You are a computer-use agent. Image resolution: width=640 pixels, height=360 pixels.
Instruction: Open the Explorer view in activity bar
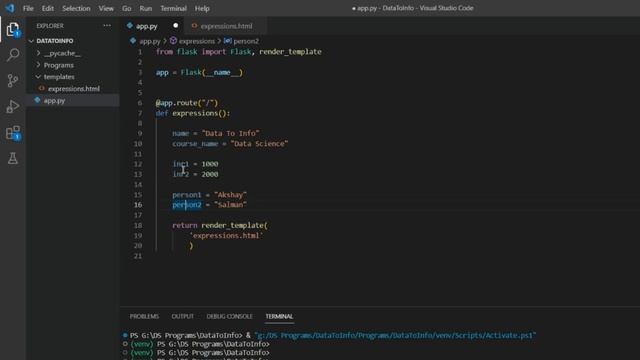click(x=13, y=29)
